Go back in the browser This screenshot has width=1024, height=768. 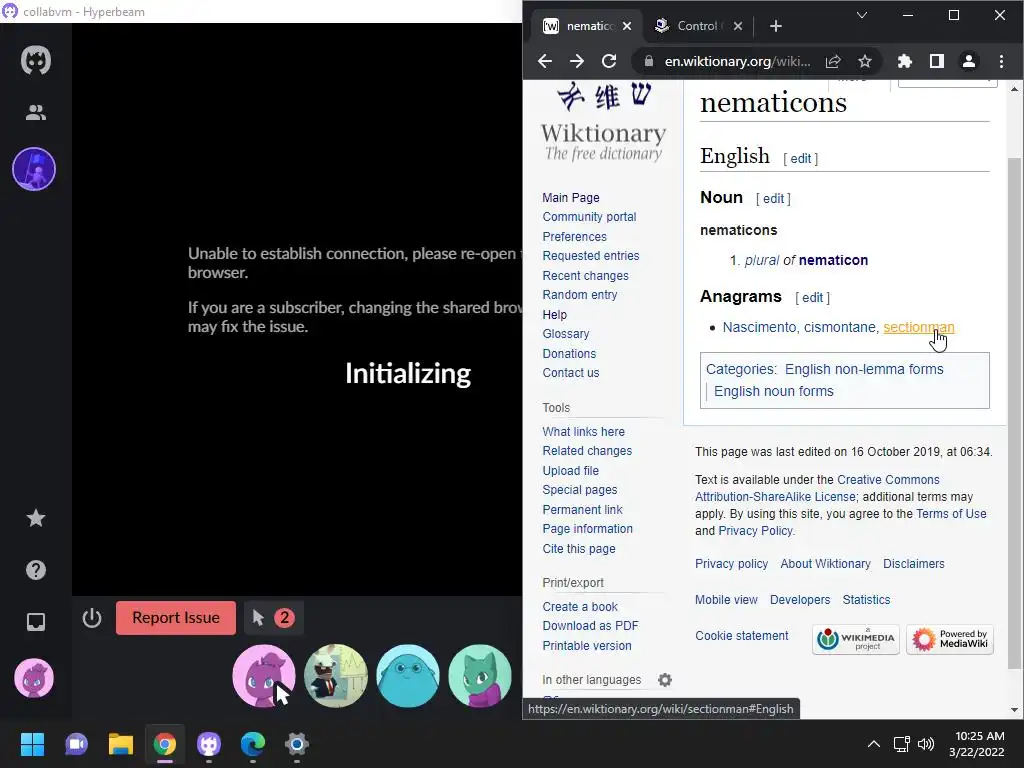click(x=545, y=61)
